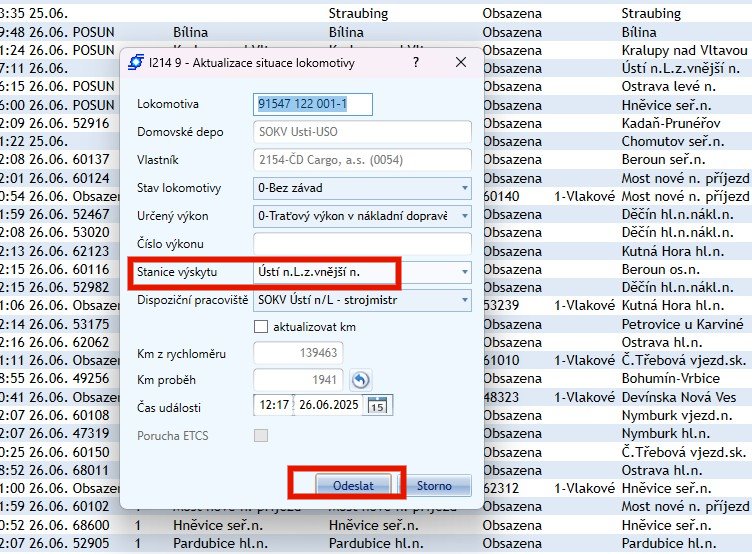Image resolution: width=752 pixels, height=554 pixels.
Task: Click the event date field 26.06.2025
Action: [x=327, y=405]
